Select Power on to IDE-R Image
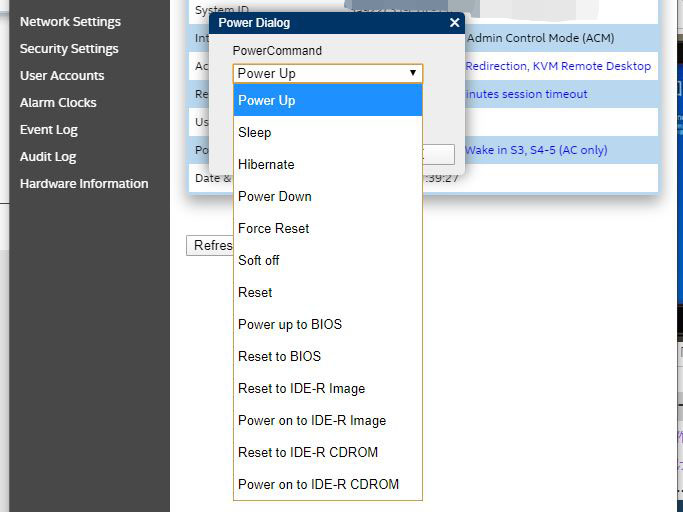This screenshot has height=512, width=683. 328,420
